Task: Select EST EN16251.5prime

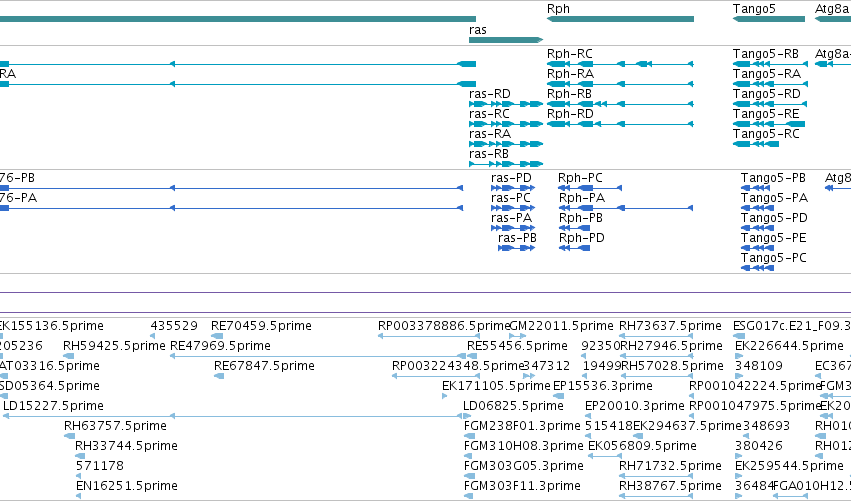Action: [126, 486]
